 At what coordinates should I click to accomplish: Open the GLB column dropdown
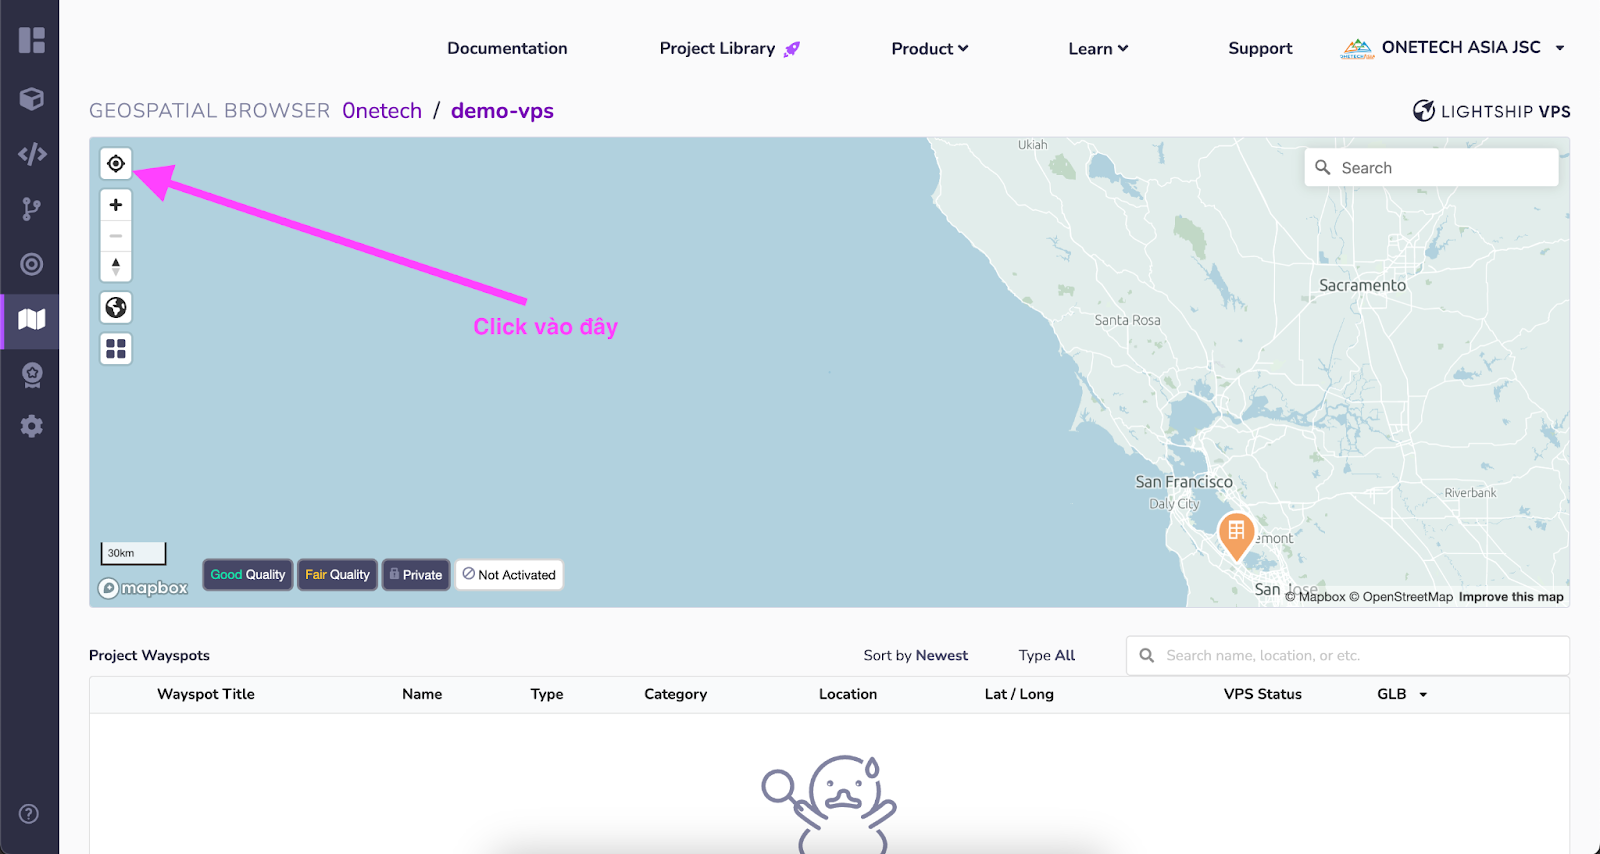tap(1401, 693)
